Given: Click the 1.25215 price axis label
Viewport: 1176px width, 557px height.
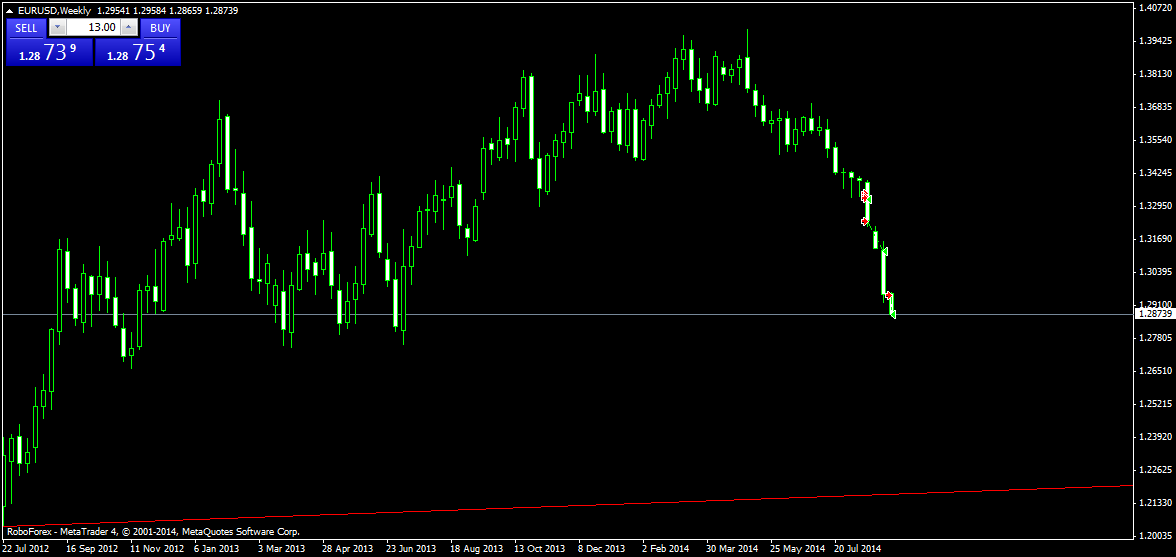Looking at the screenshot, I should tap(1155, 403).
